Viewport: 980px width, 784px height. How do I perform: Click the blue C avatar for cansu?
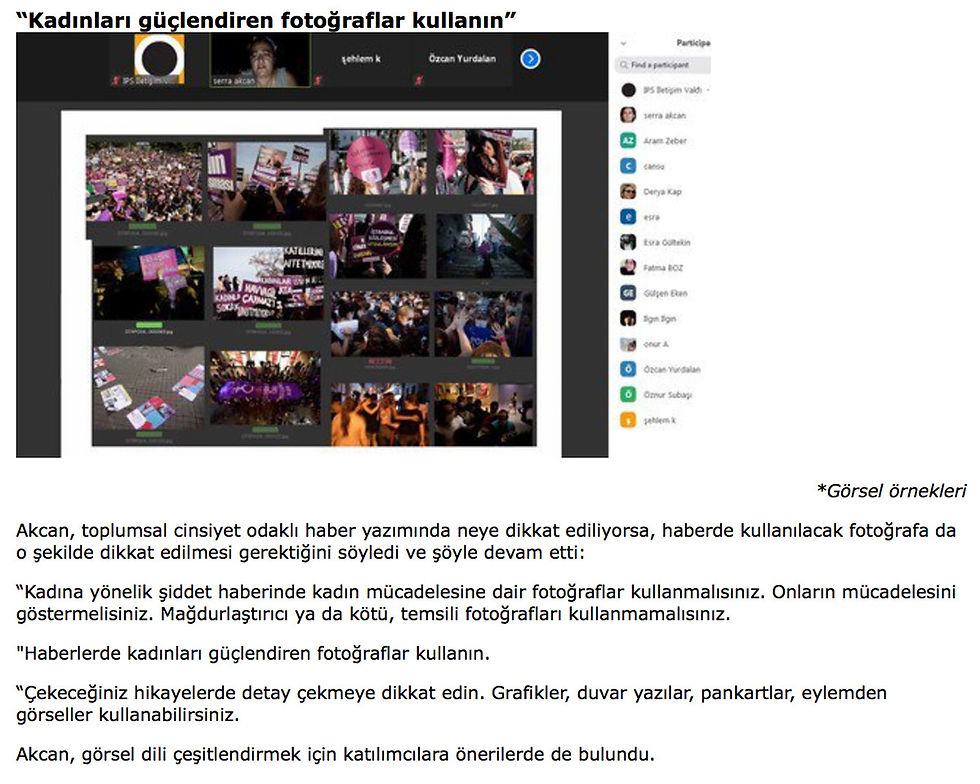[x=628, y=166]
